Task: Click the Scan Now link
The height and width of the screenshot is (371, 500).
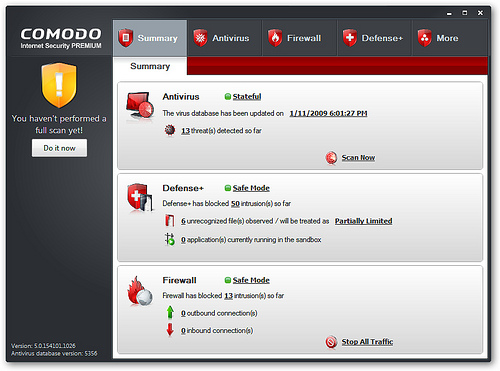Action: pos(358,158)
